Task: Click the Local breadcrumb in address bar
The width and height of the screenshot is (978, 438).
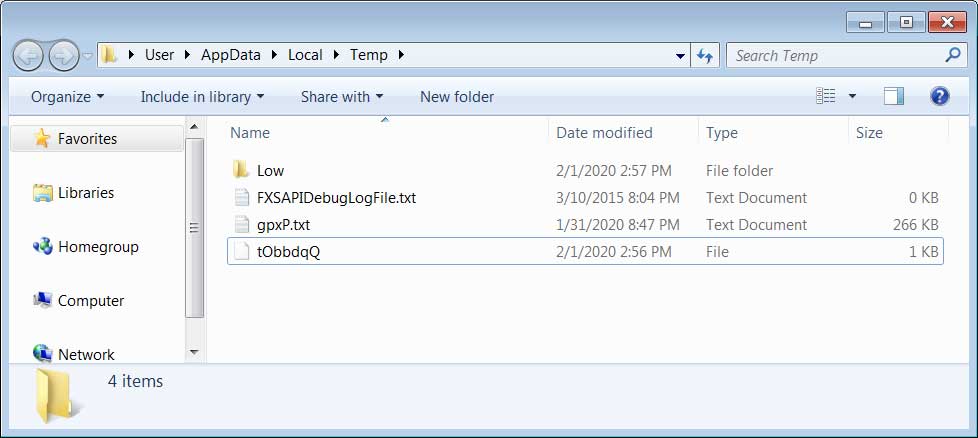Action: 305,55
